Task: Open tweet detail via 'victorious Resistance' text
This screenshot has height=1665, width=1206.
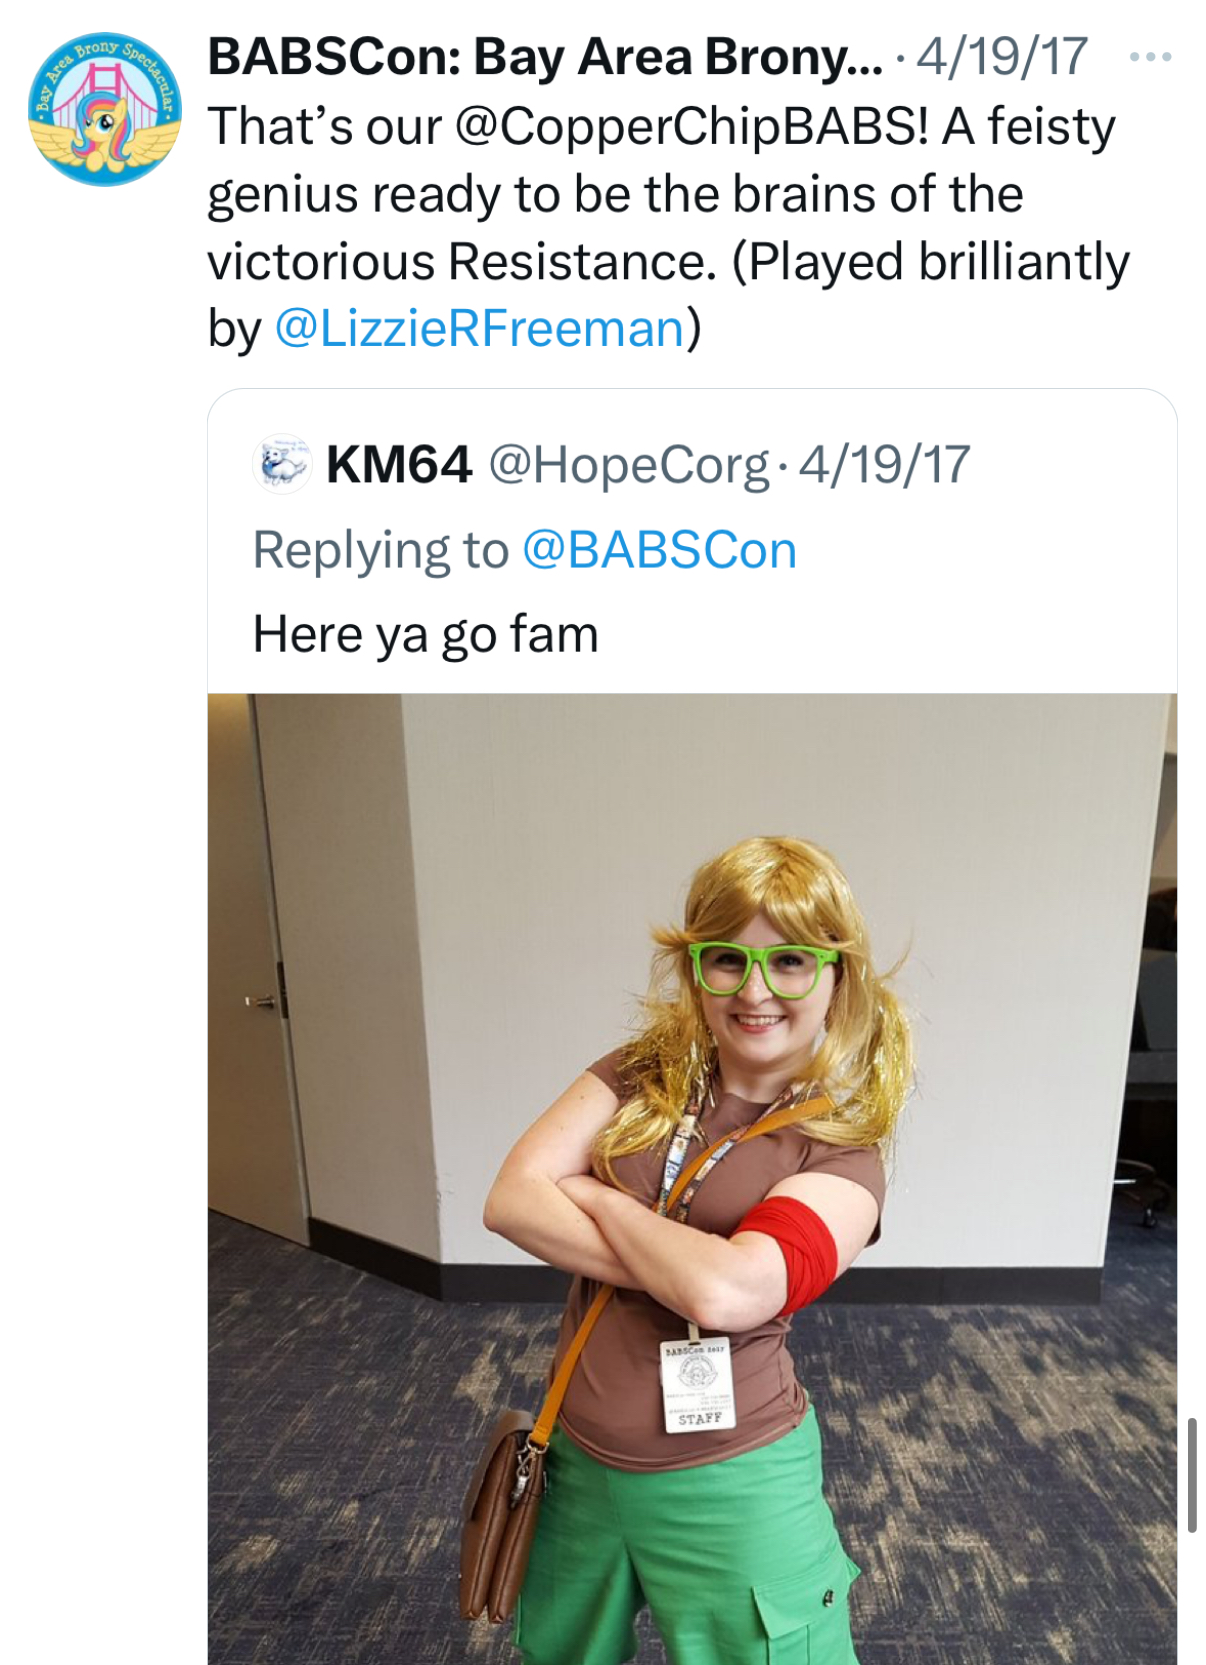Action: (462, 261)
